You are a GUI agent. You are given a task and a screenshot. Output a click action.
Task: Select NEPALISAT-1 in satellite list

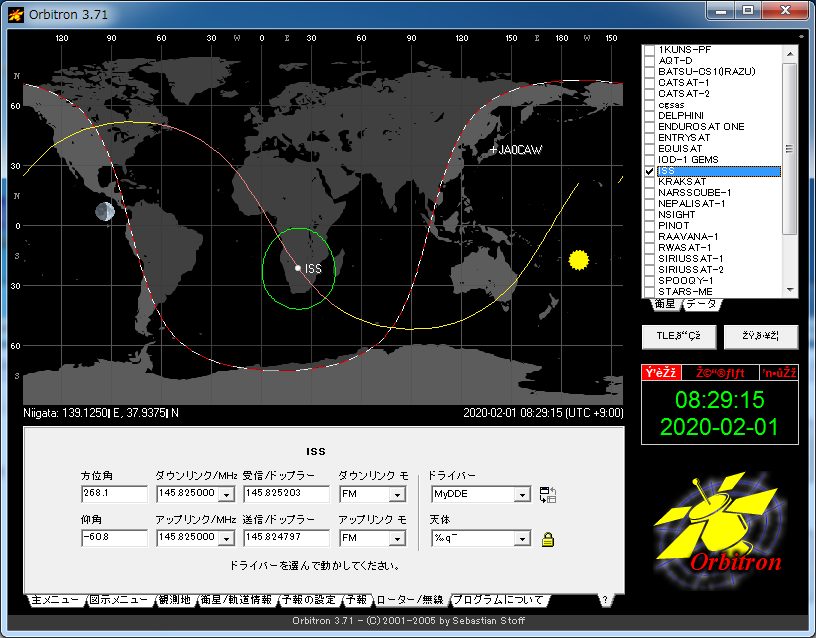pyautogui.click(x=692, y=203)
